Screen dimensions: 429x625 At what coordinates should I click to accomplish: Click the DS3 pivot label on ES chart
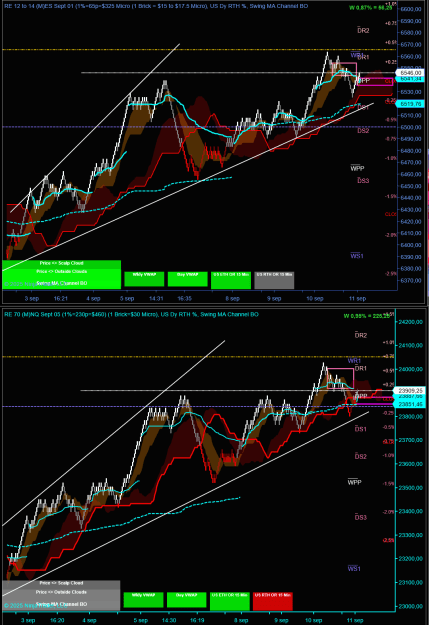[x=363, y=181]
